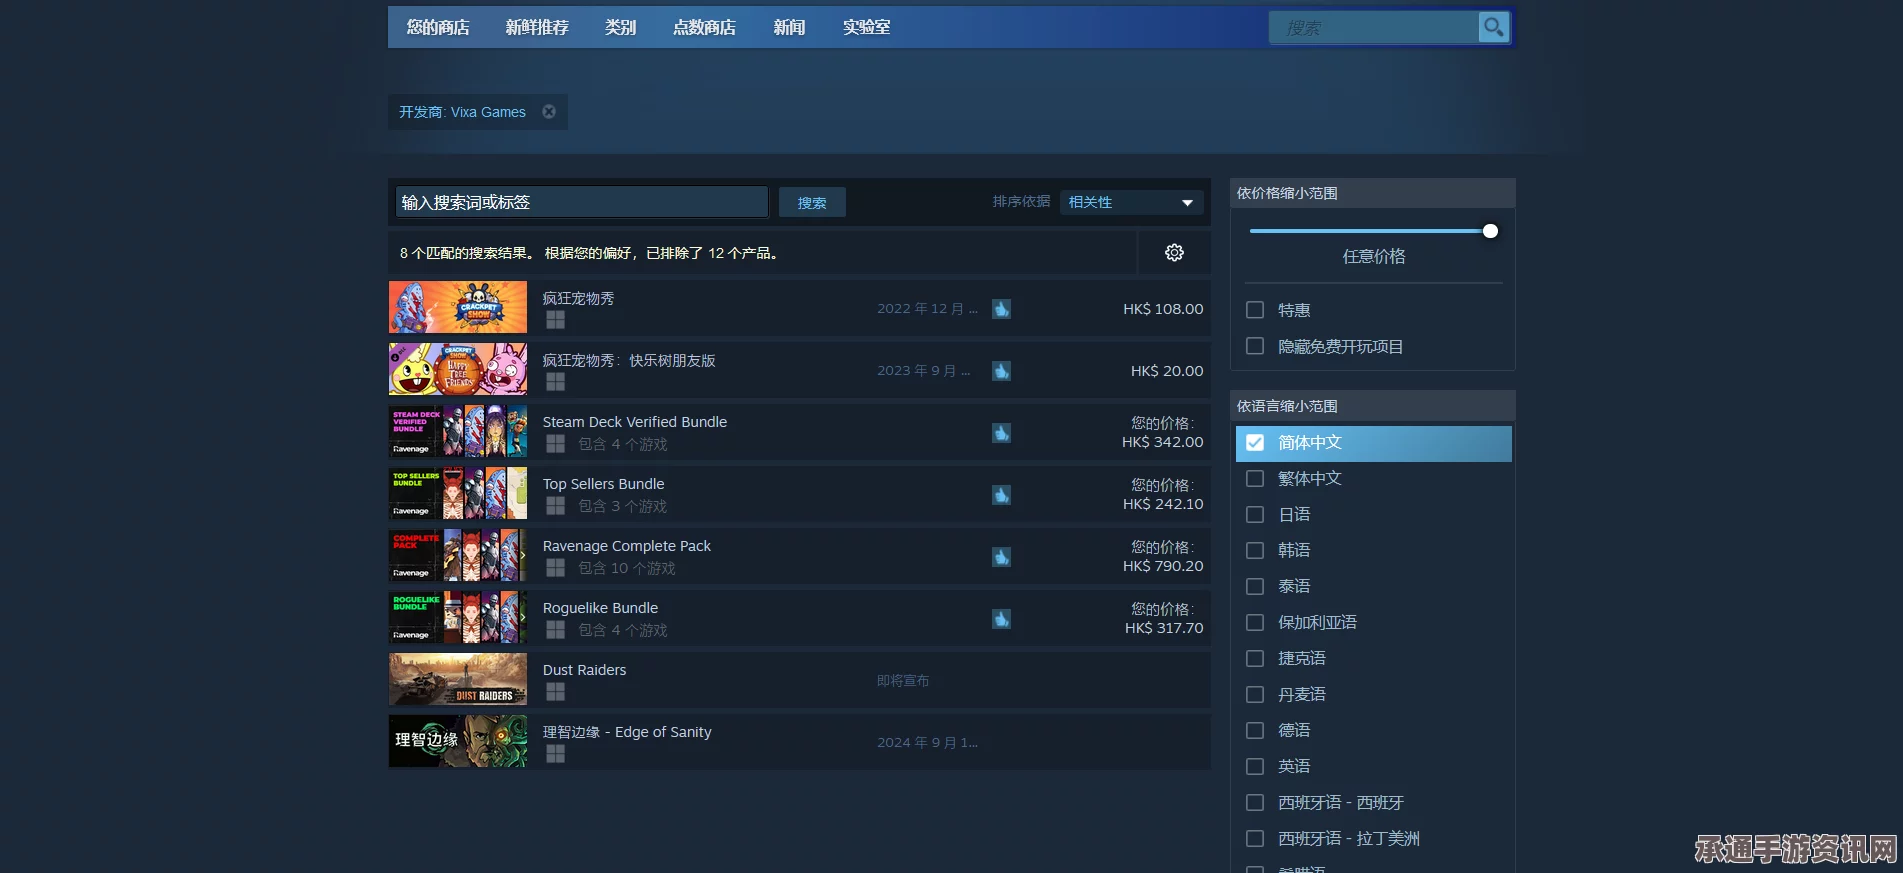This screenshot has width=1903, height=873.
Task: Click review icon in Ravenage Complete Pack row
Action: pos(1001,557)
